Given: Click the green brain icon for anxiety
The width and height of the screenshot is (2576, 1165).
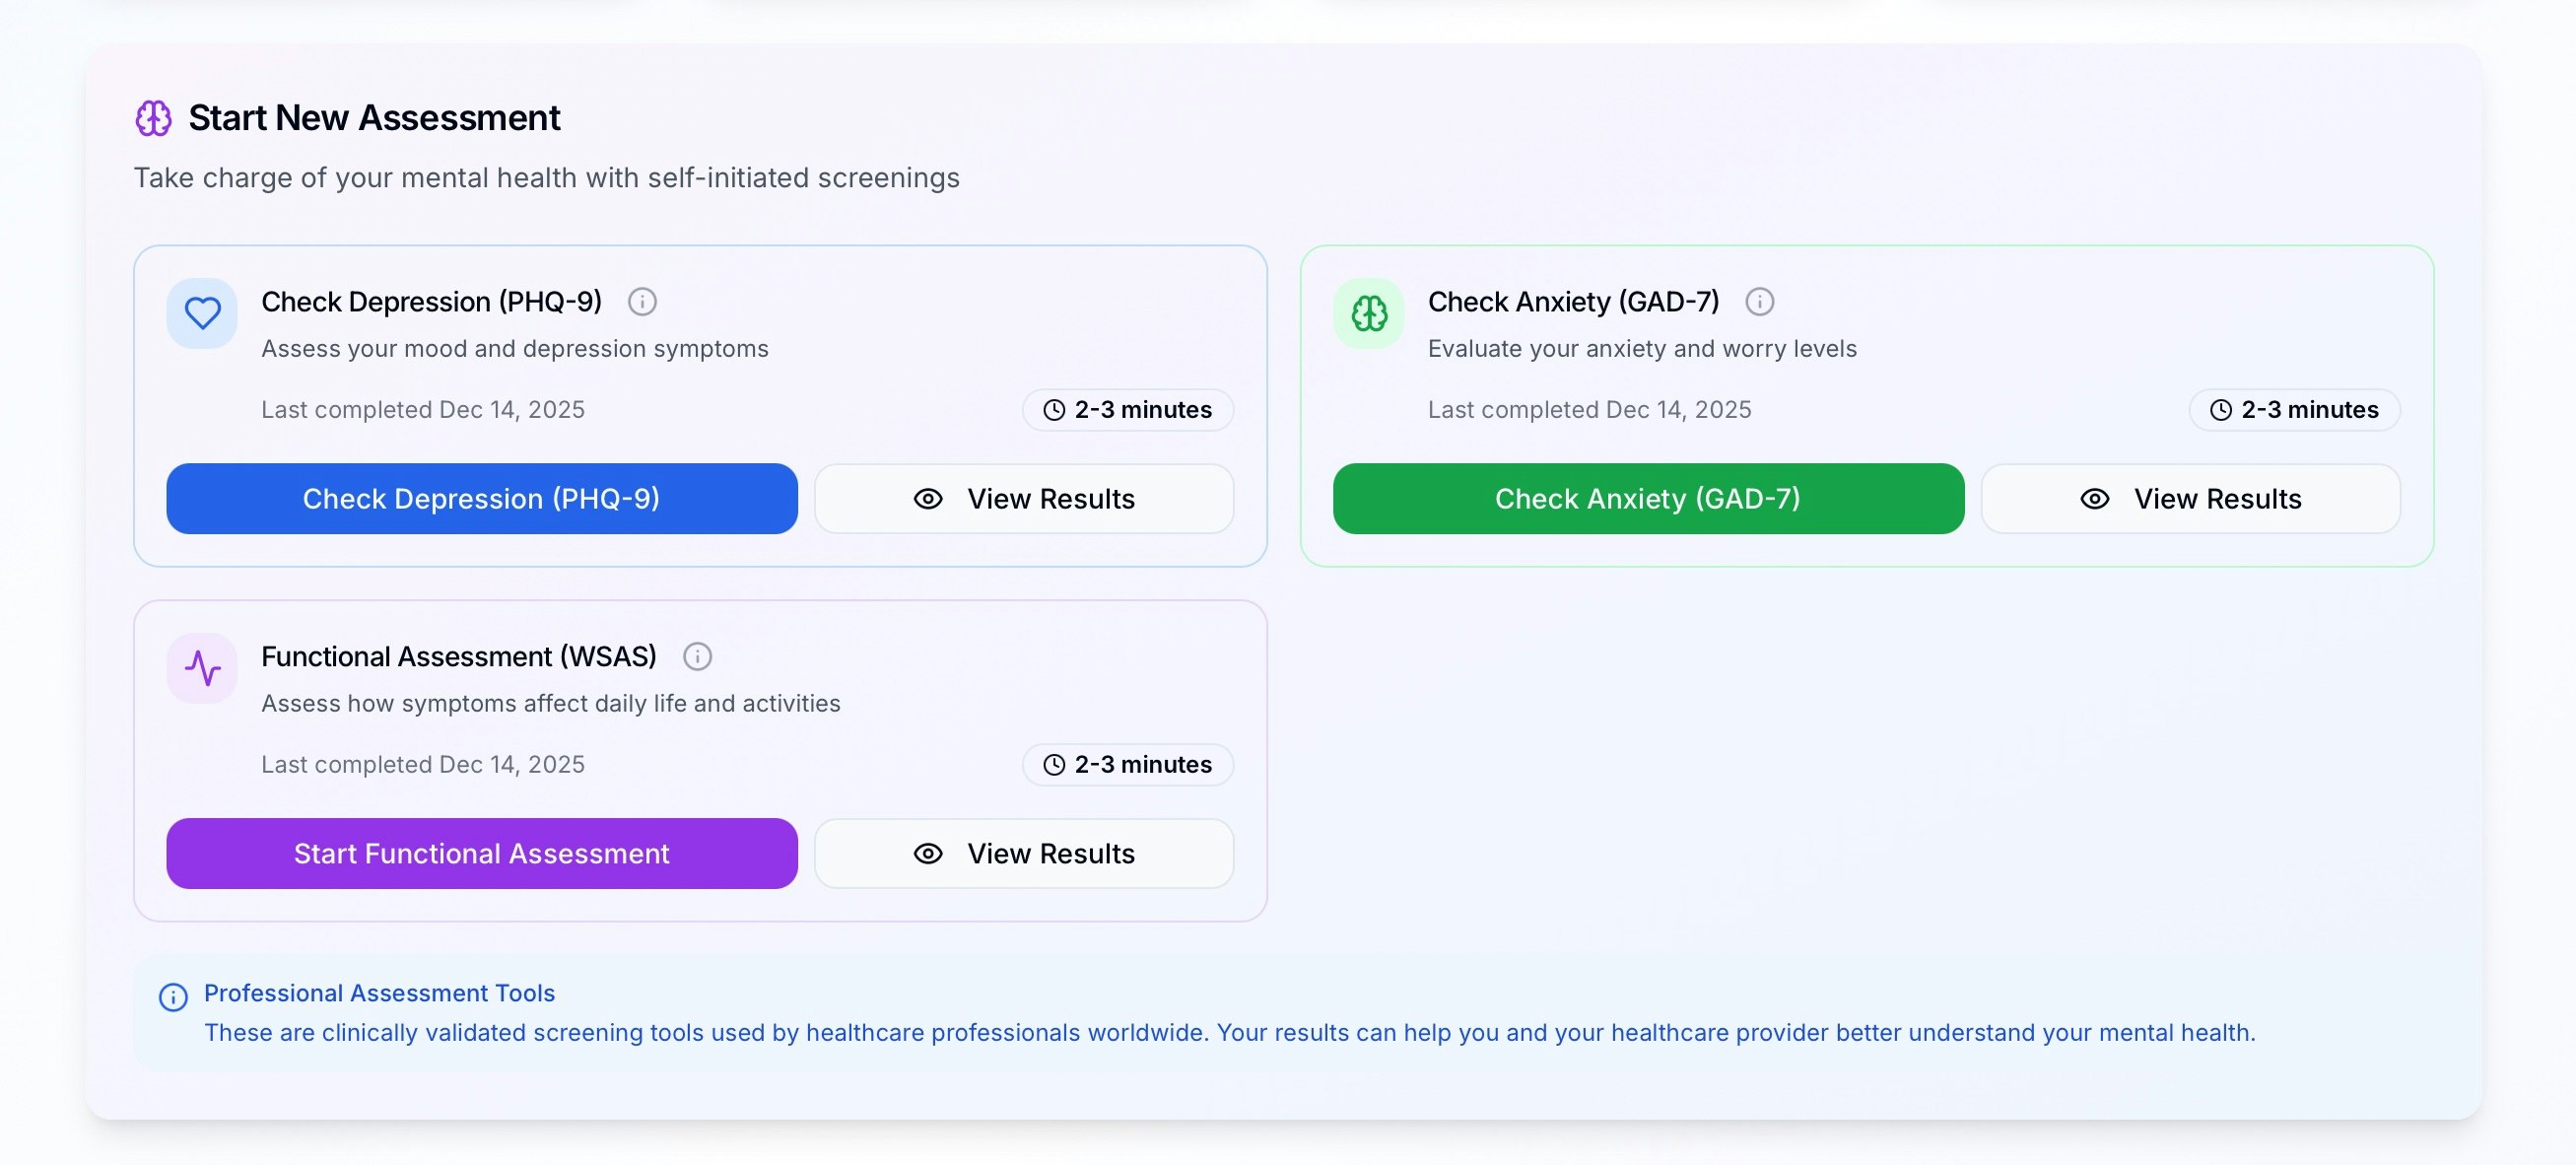Looking at the screenshot, I should point(1368,313).
